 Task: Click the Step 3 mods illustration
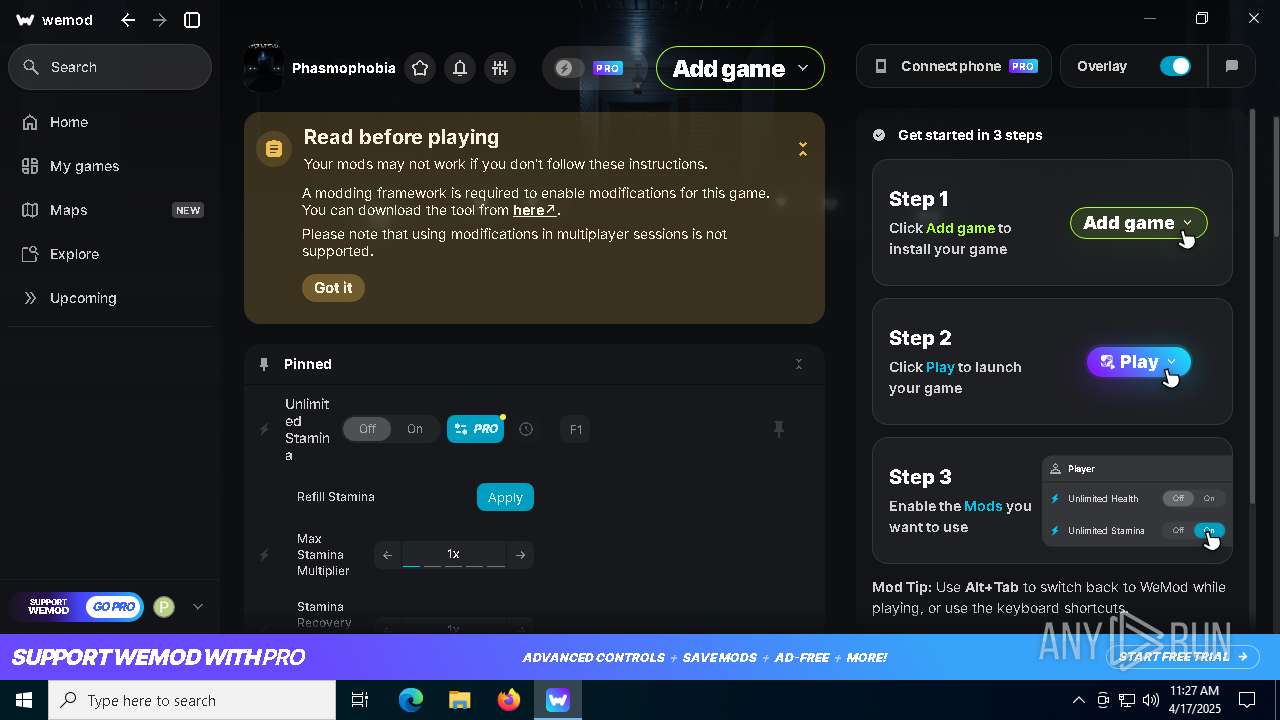click(x=1137, y=501)
